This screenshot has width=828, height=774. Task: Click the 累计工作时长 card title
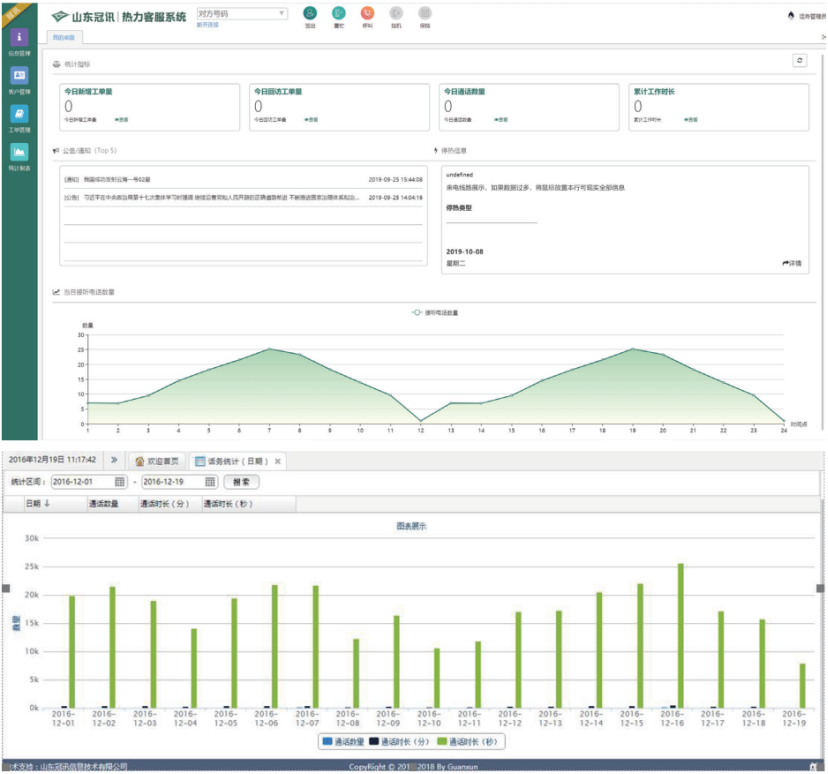pyautogui.click(x=654, y=92)
